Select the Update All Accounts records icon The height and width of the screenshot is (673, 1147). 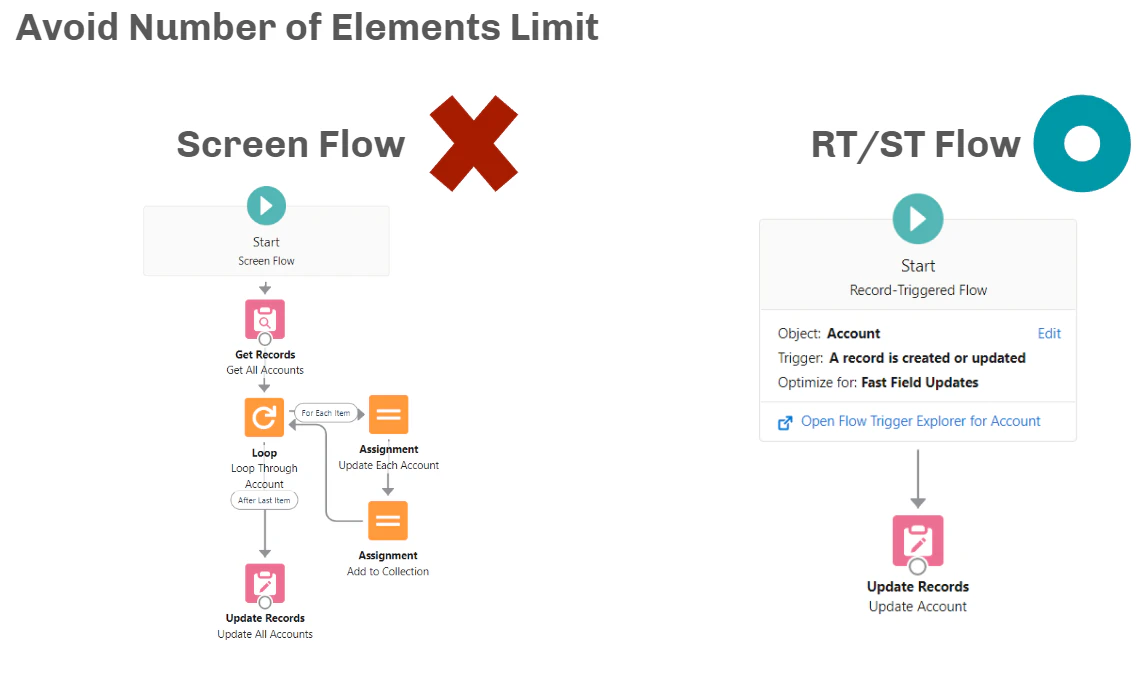(x=265, y=583)
